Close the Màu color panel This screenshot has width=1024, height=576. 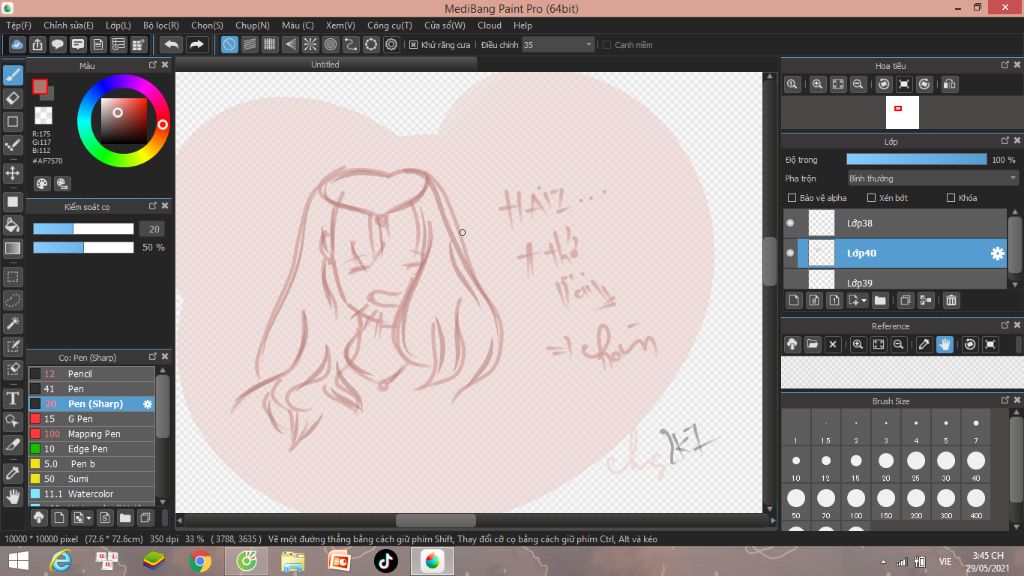165,65
